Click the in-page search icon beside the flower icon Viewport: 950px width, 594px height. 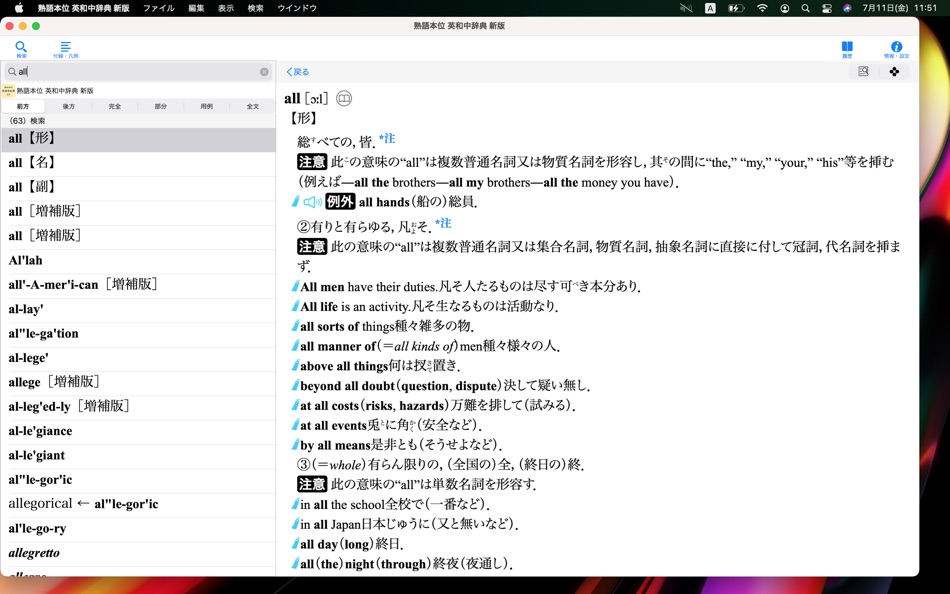[x=863, y=72]
